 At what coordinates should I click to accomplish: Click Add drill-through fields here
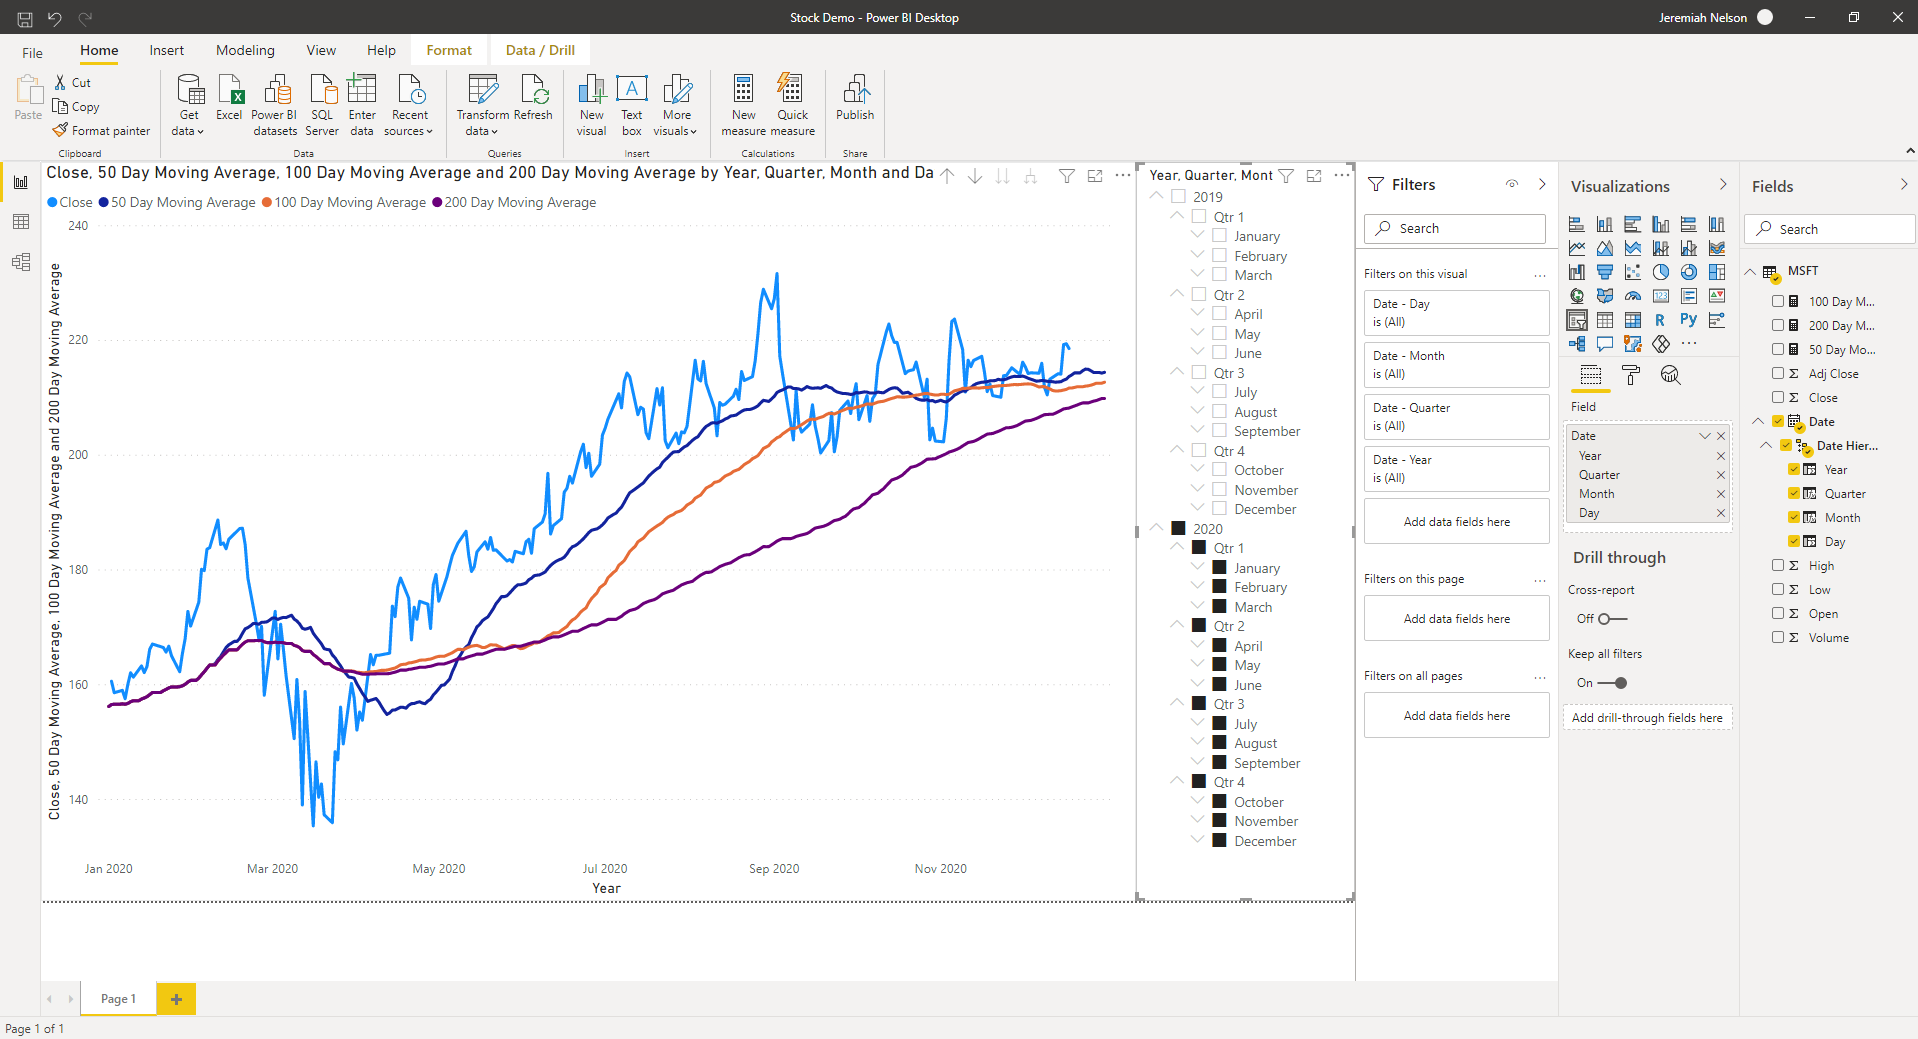(1647, 718)
